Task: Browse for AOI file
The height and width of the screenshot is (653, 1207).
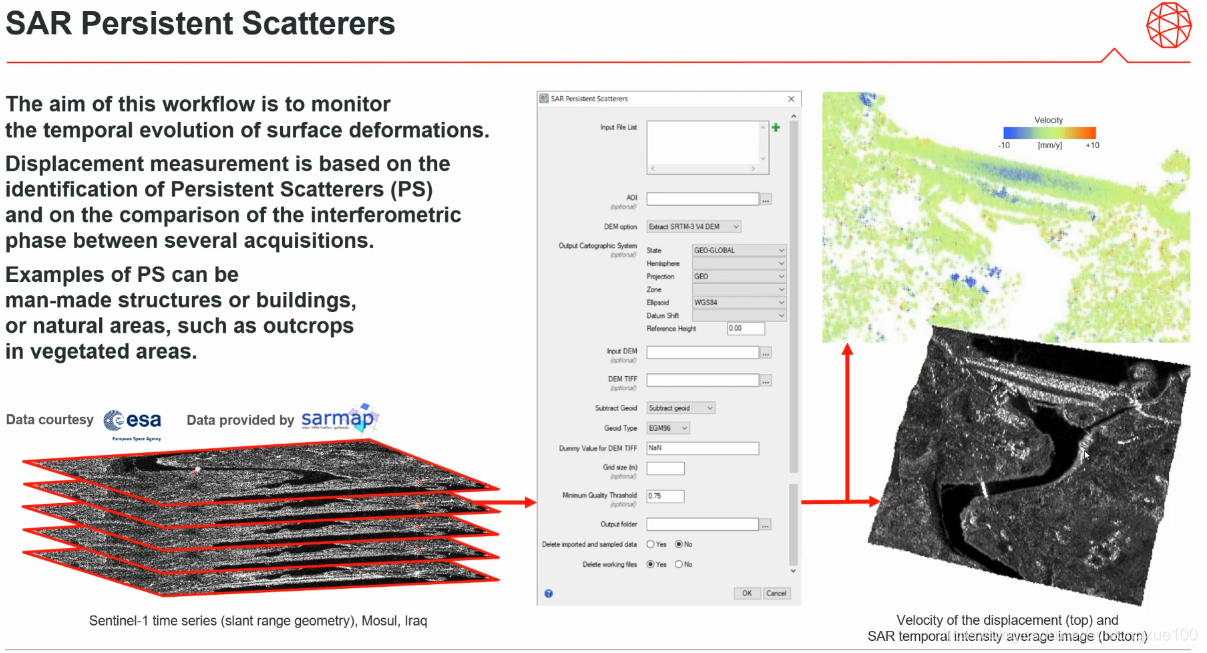Action: (766, 199)
